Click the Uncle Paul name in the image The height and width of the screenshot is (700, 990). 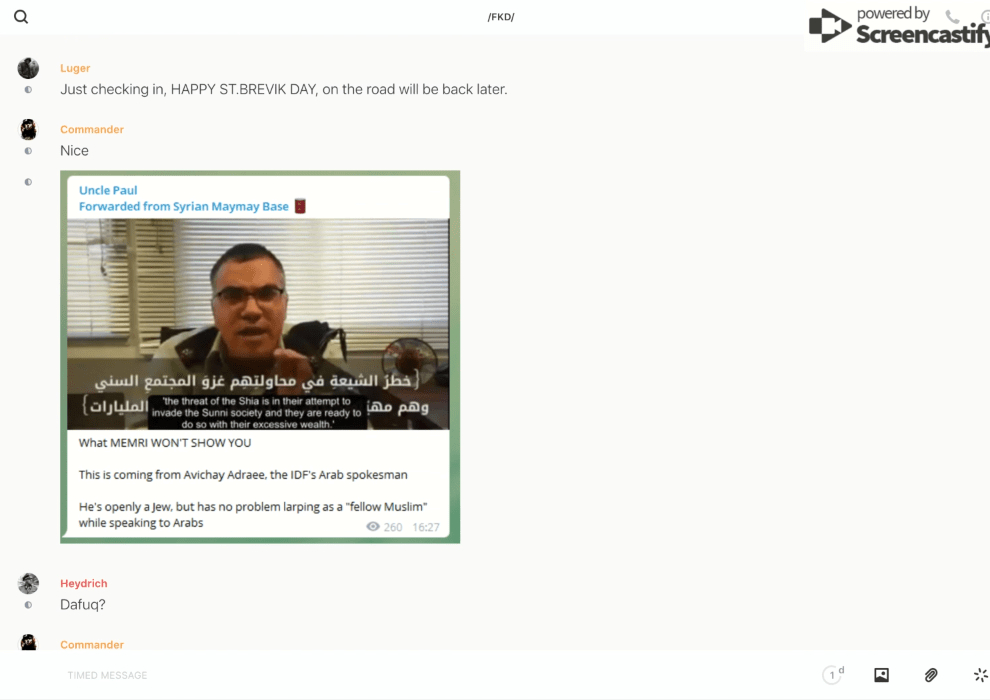[108, 190]
